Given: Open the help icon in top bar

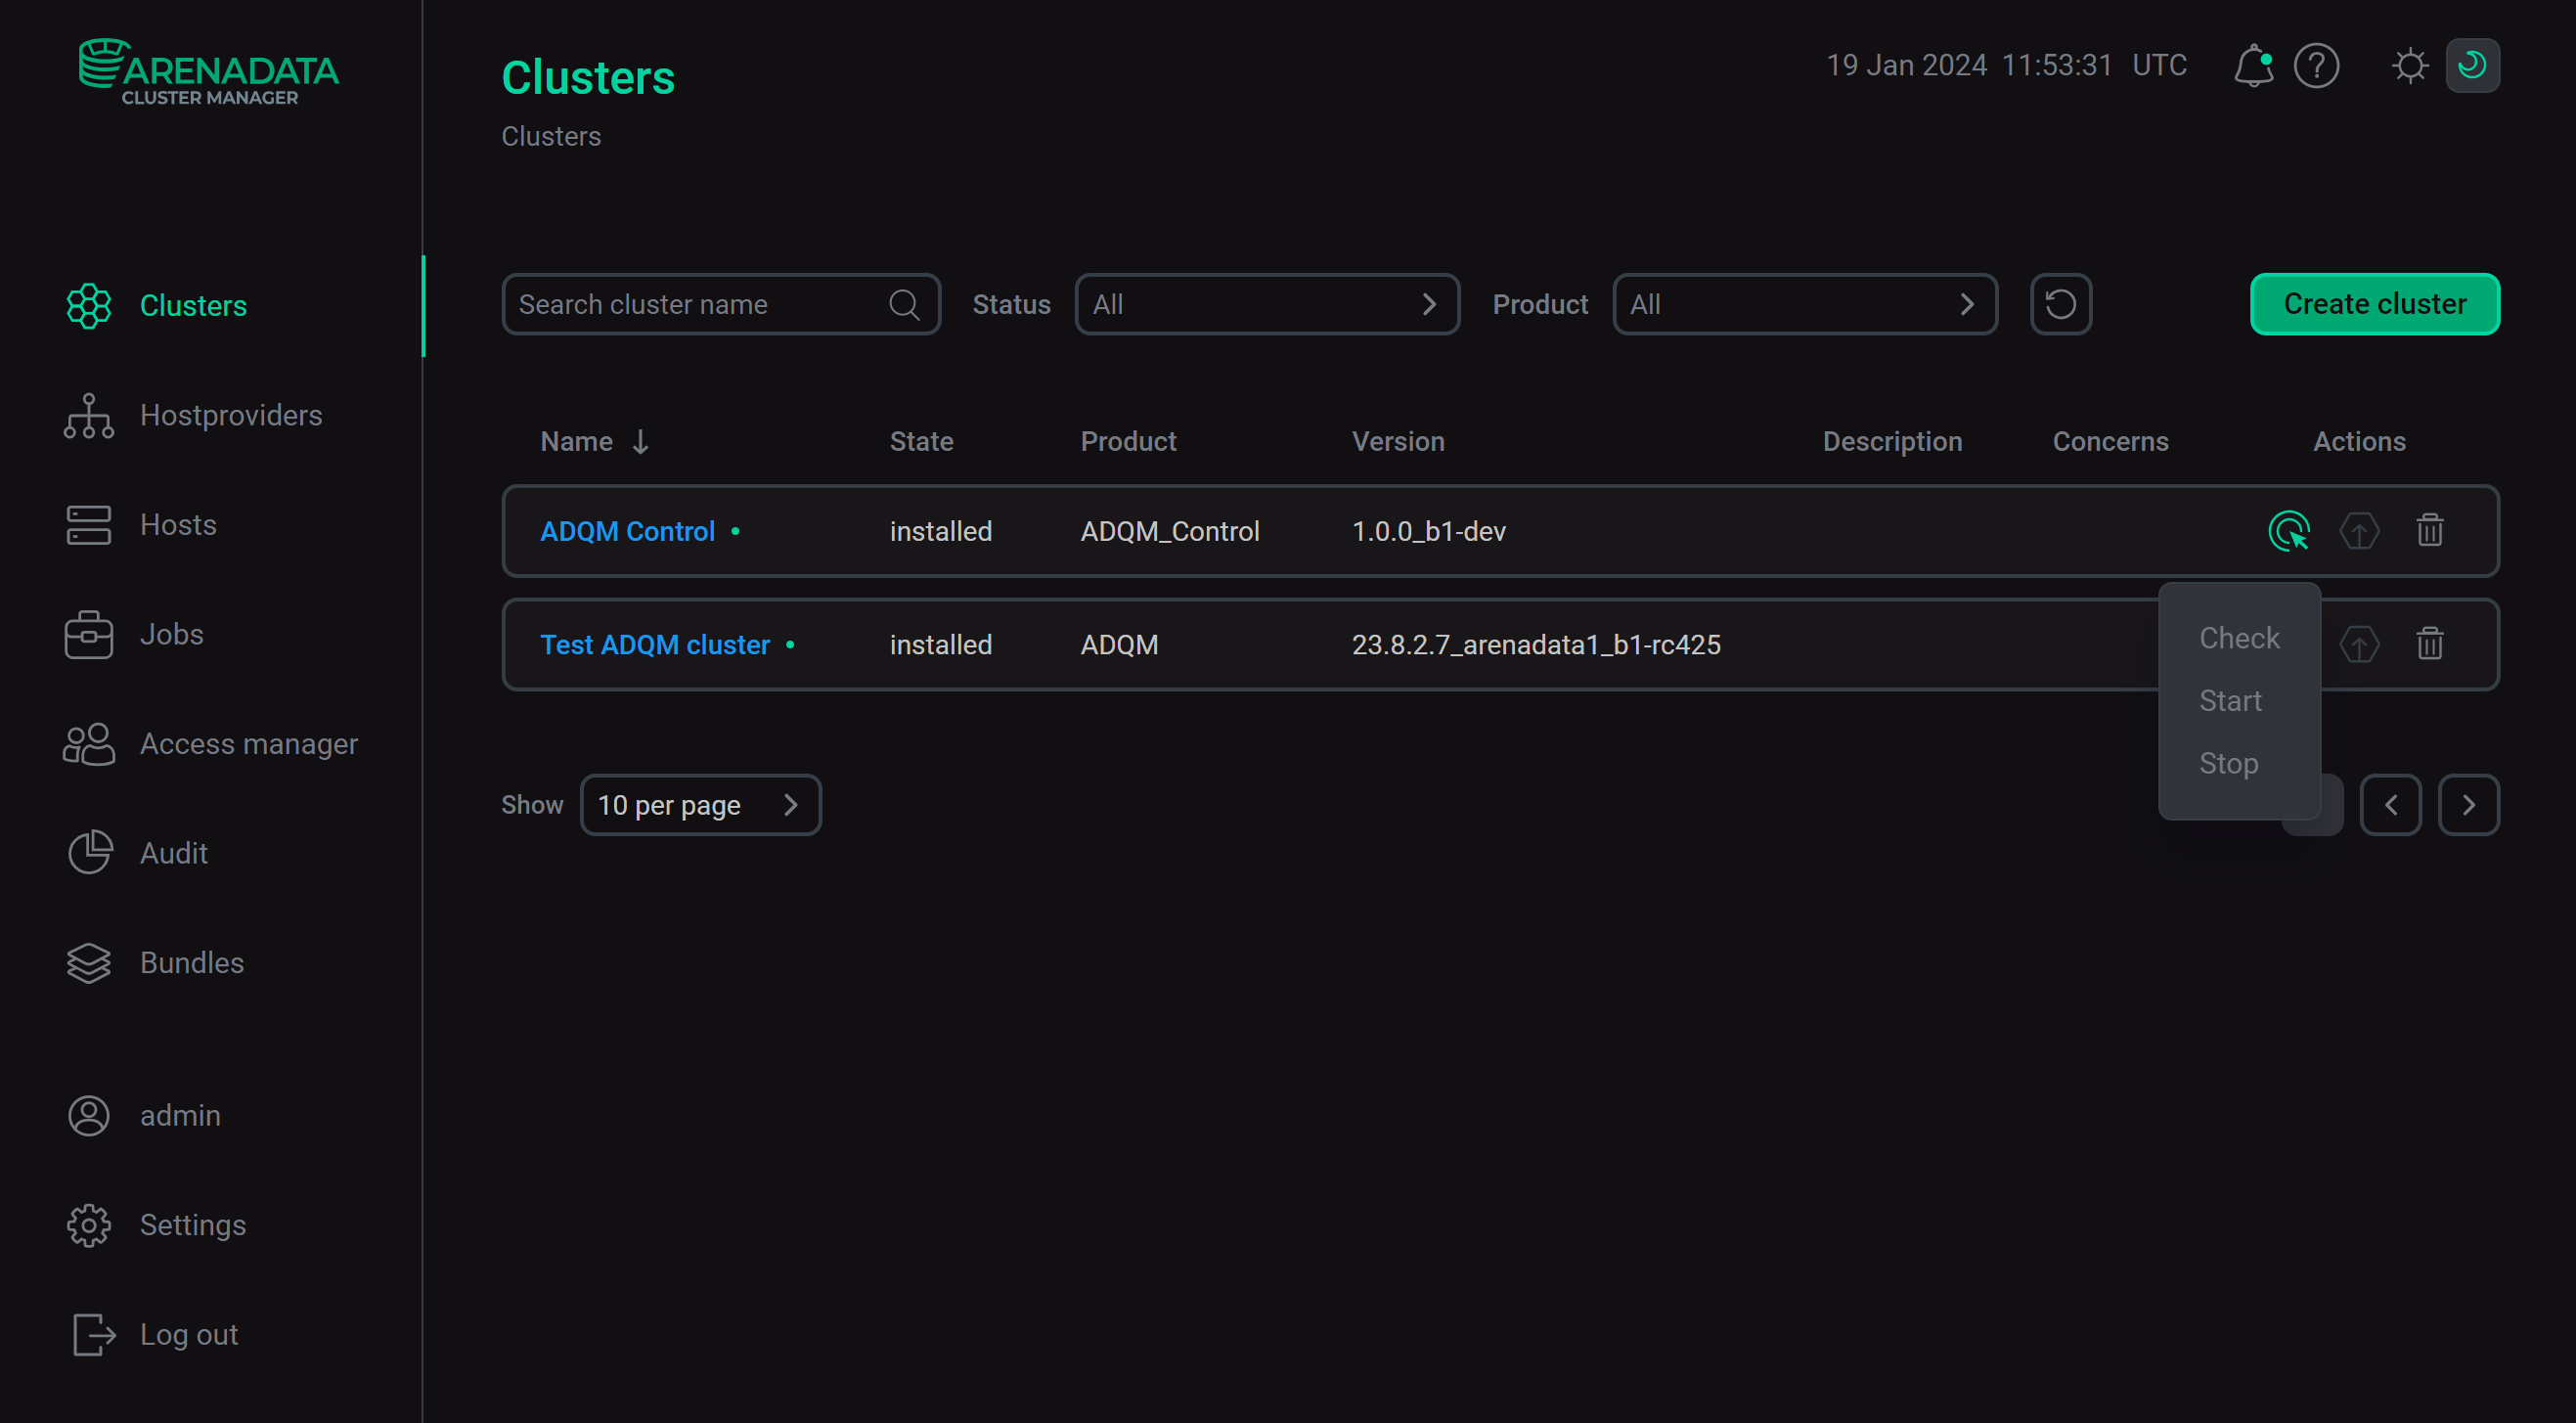Looking at the screenshot, I should [2317, 65].
